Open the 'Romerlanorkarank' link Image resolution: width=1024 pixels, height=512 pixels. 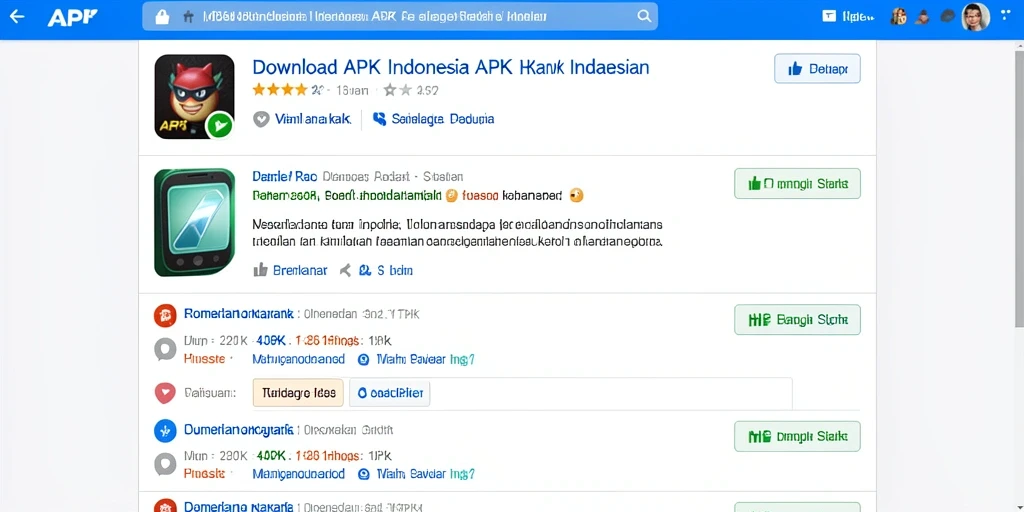pos(239,313)
